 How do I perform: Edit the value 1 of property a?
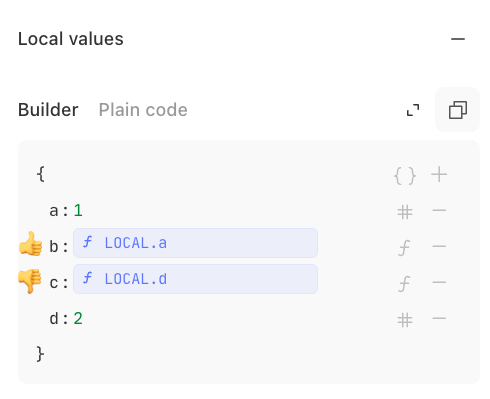point(78,210)
